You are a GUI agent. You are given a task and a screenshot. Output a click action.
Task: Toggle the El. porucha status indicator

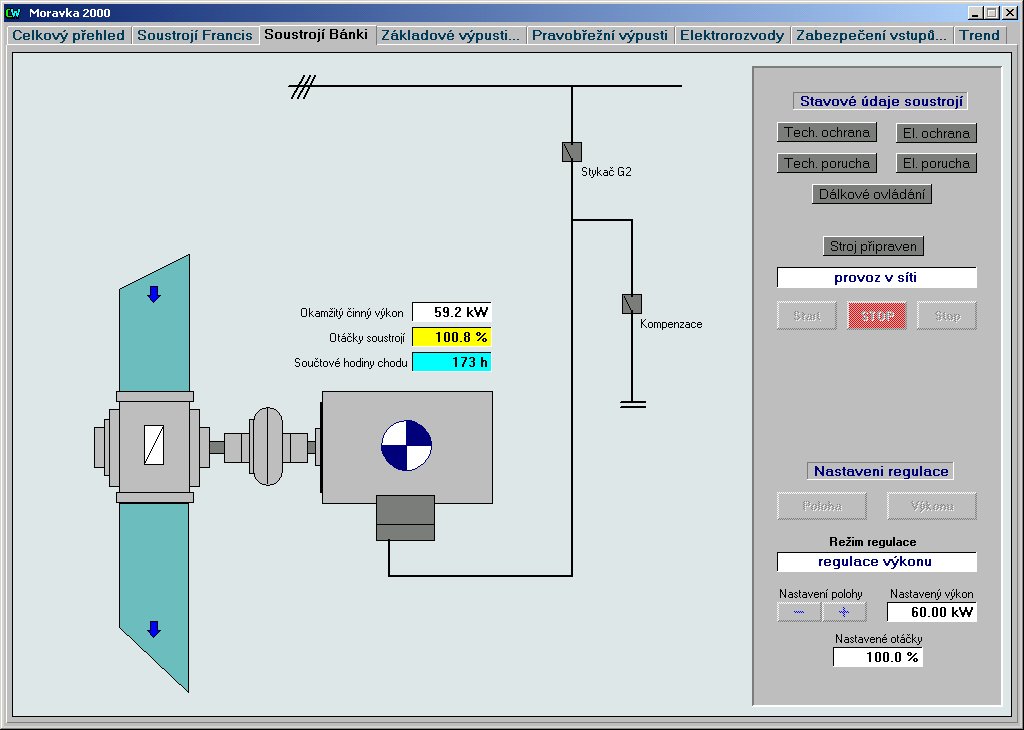pos(935,163)
